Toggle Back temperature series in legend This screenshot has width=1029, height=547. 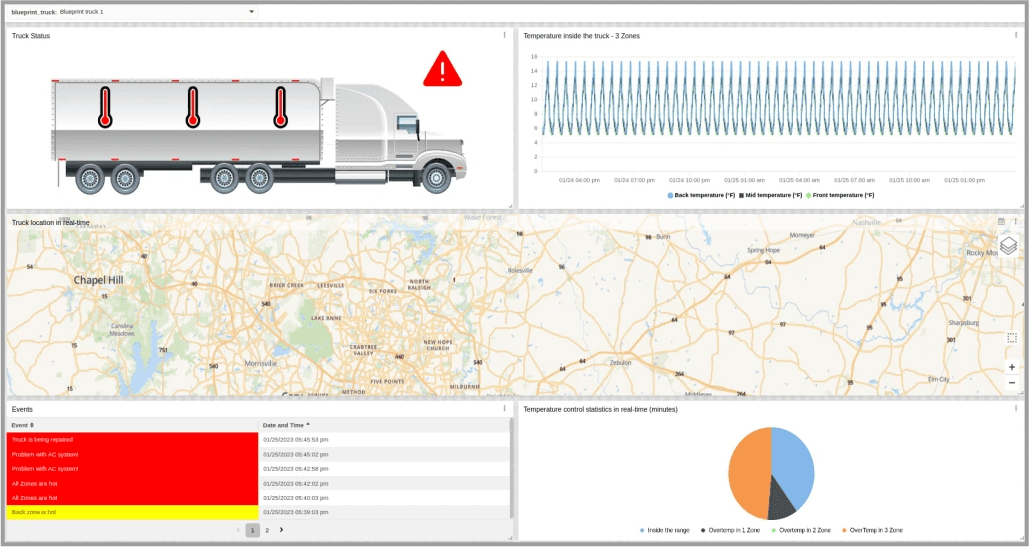[x=701, y=195]
